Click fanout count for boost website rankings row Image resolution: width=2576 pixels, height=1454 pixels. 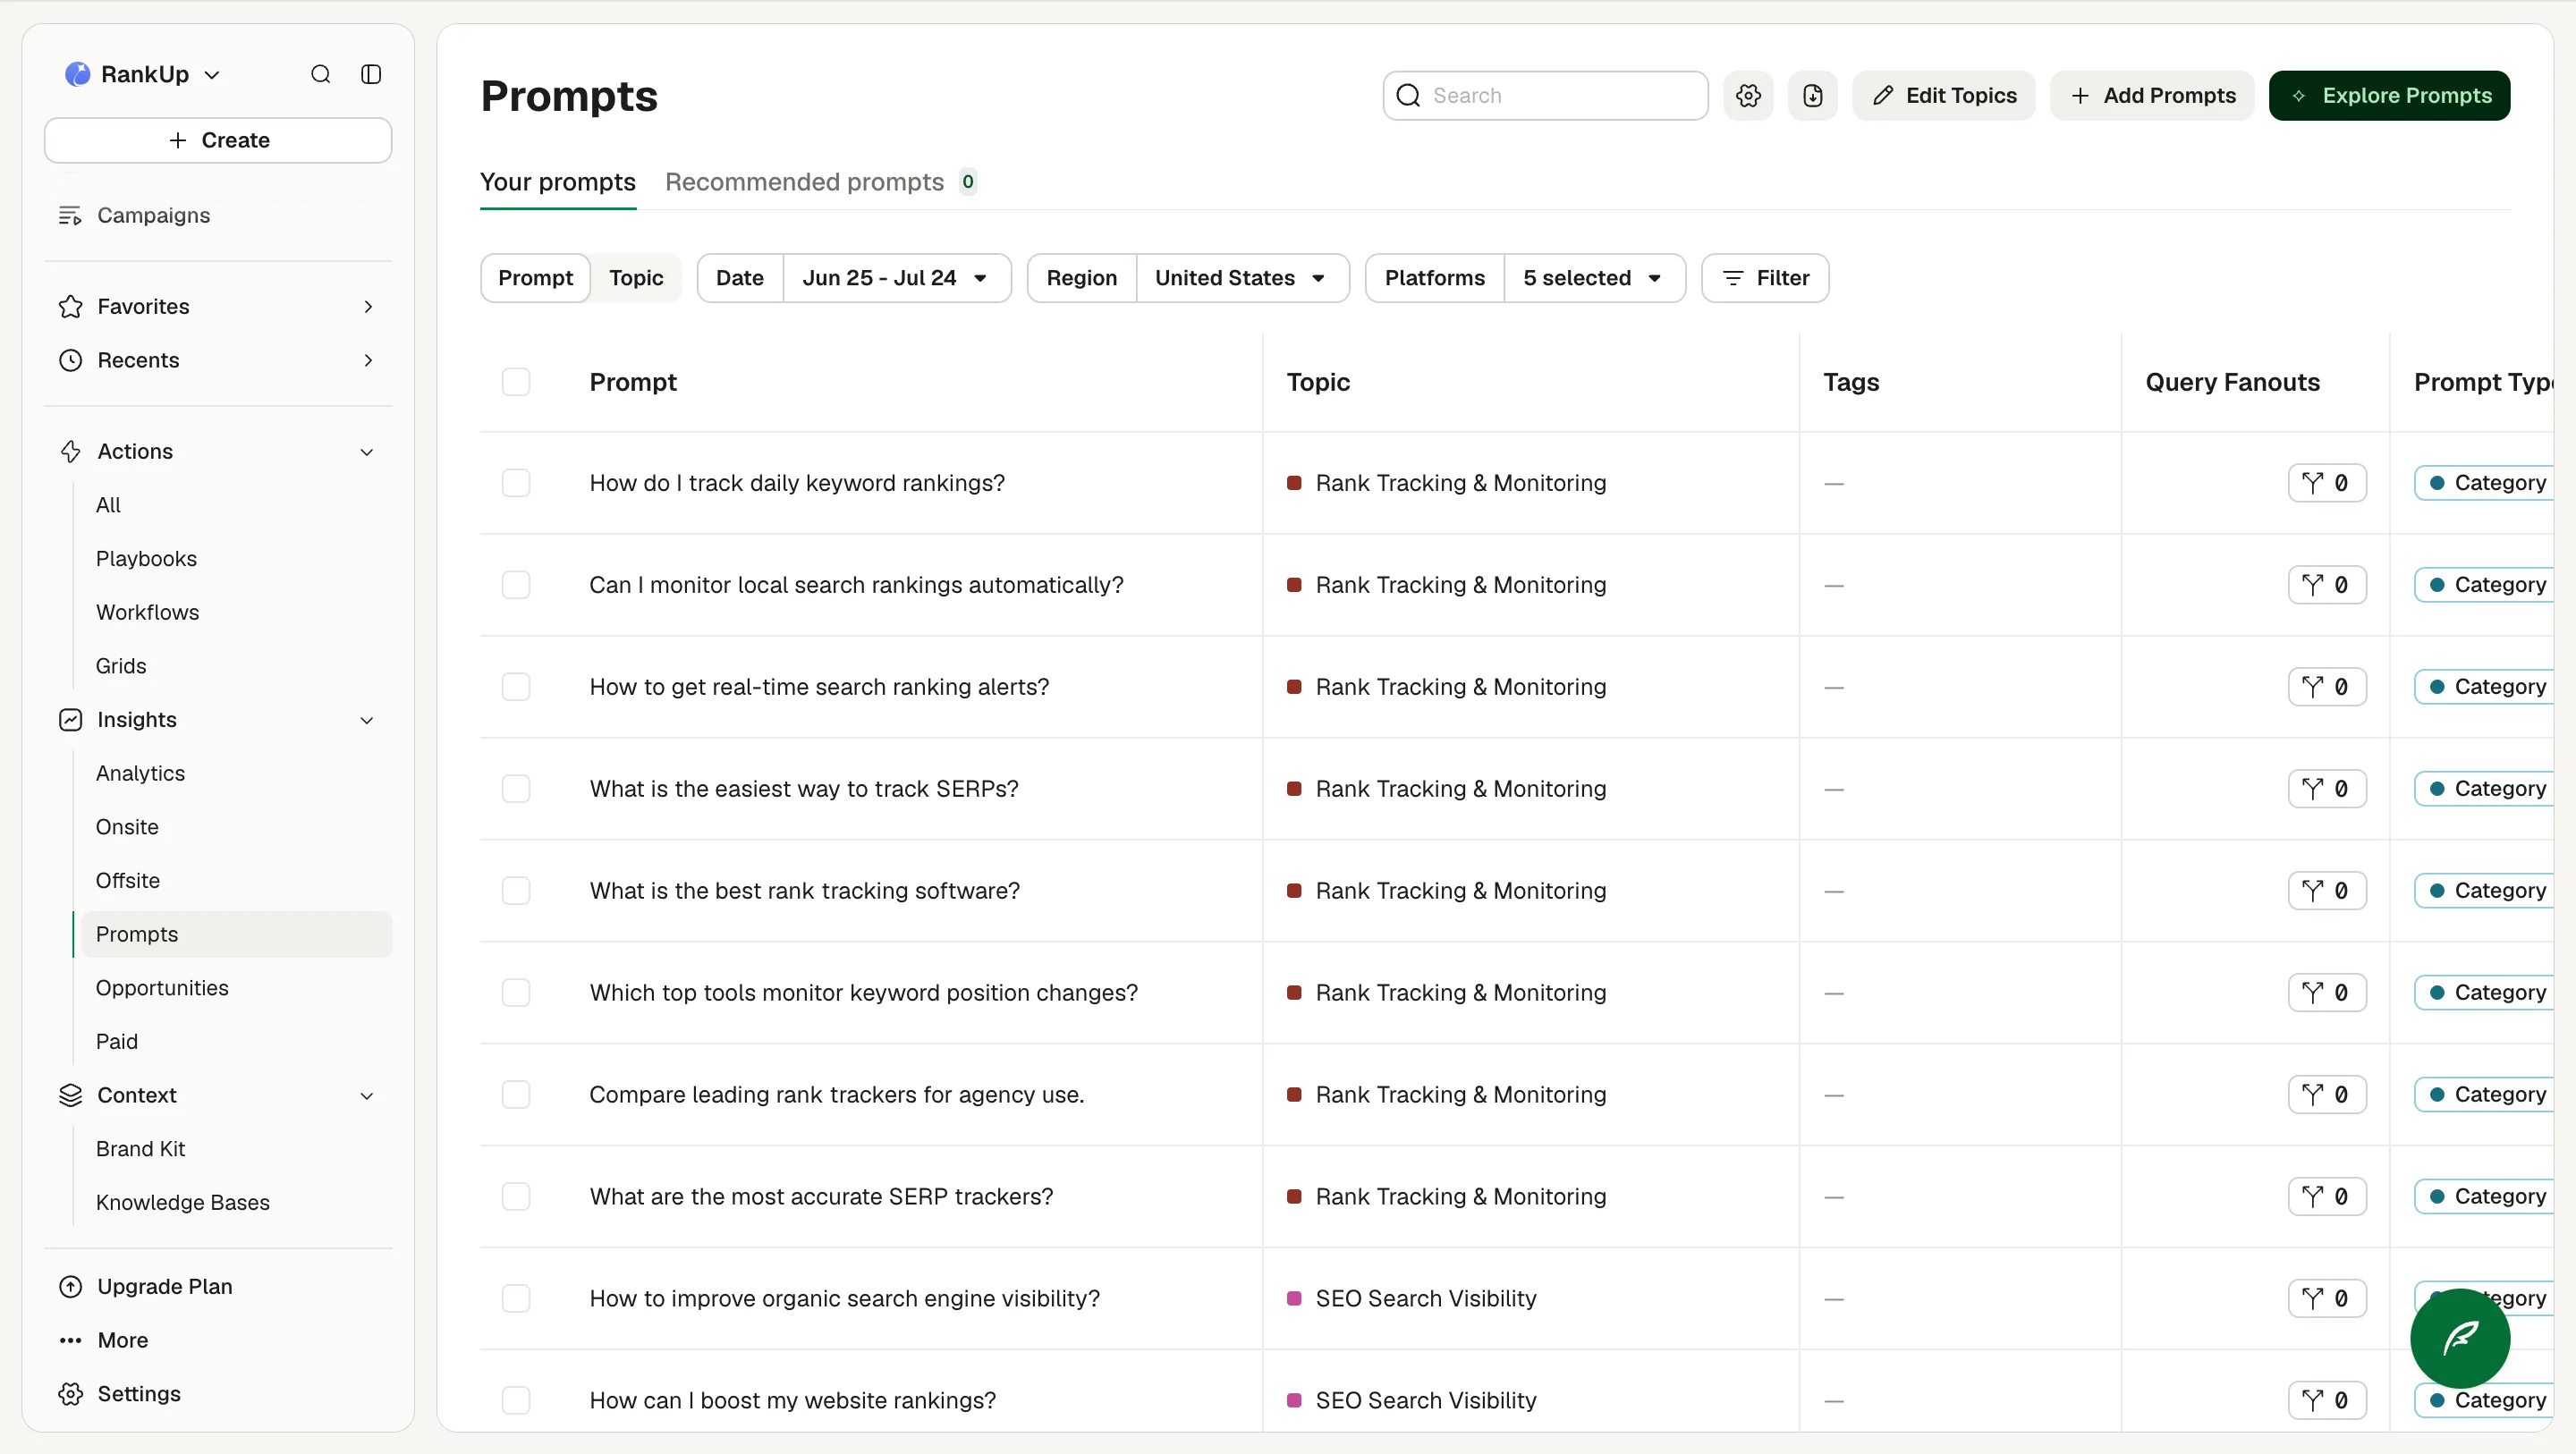pos(2327,1400)
